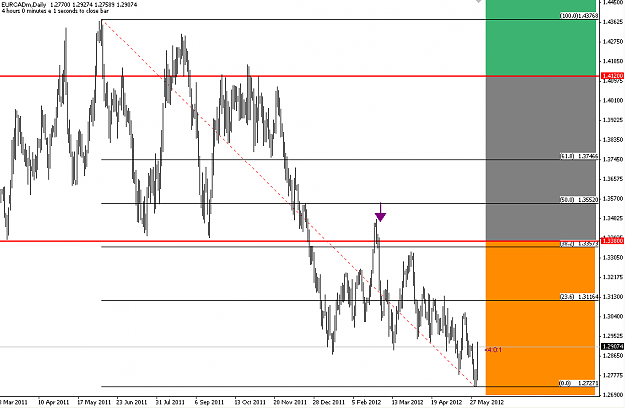625x408 pixels.
Task: Click the red 1.4120 price tag on axis
Action: point(612,76)
